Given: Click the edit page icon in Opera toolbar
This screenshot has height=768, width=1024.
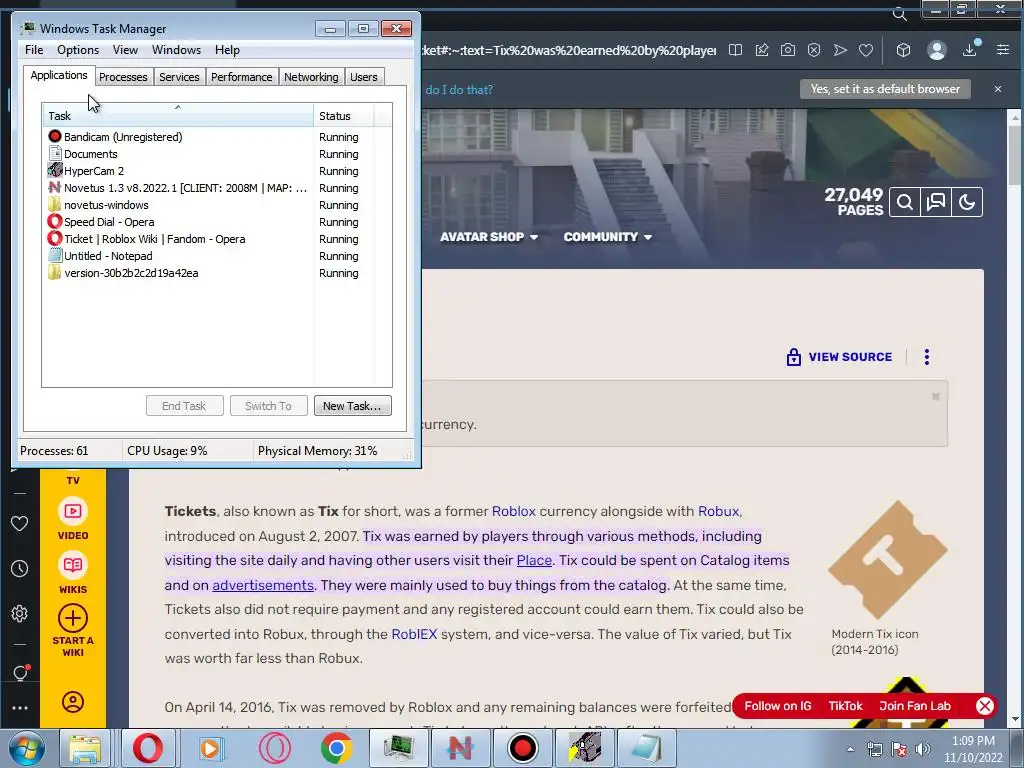Looking at the screenshot, I should coord(761,50).
